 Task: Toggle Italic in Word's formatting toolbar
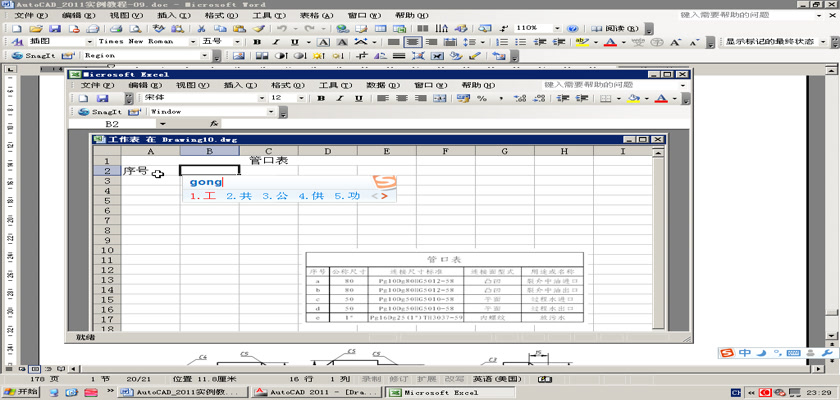[276, 42]
